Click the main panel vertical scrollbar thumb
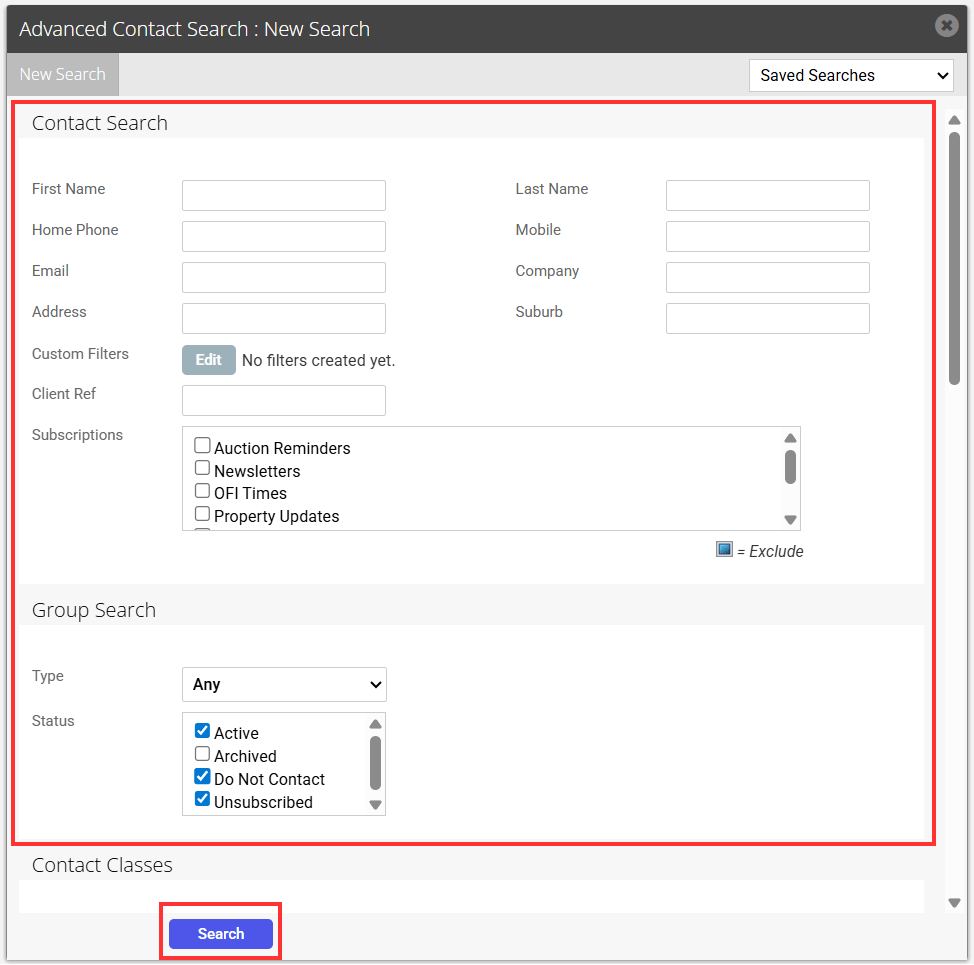This screenshot has width=974, height=965. pos(955,258)
